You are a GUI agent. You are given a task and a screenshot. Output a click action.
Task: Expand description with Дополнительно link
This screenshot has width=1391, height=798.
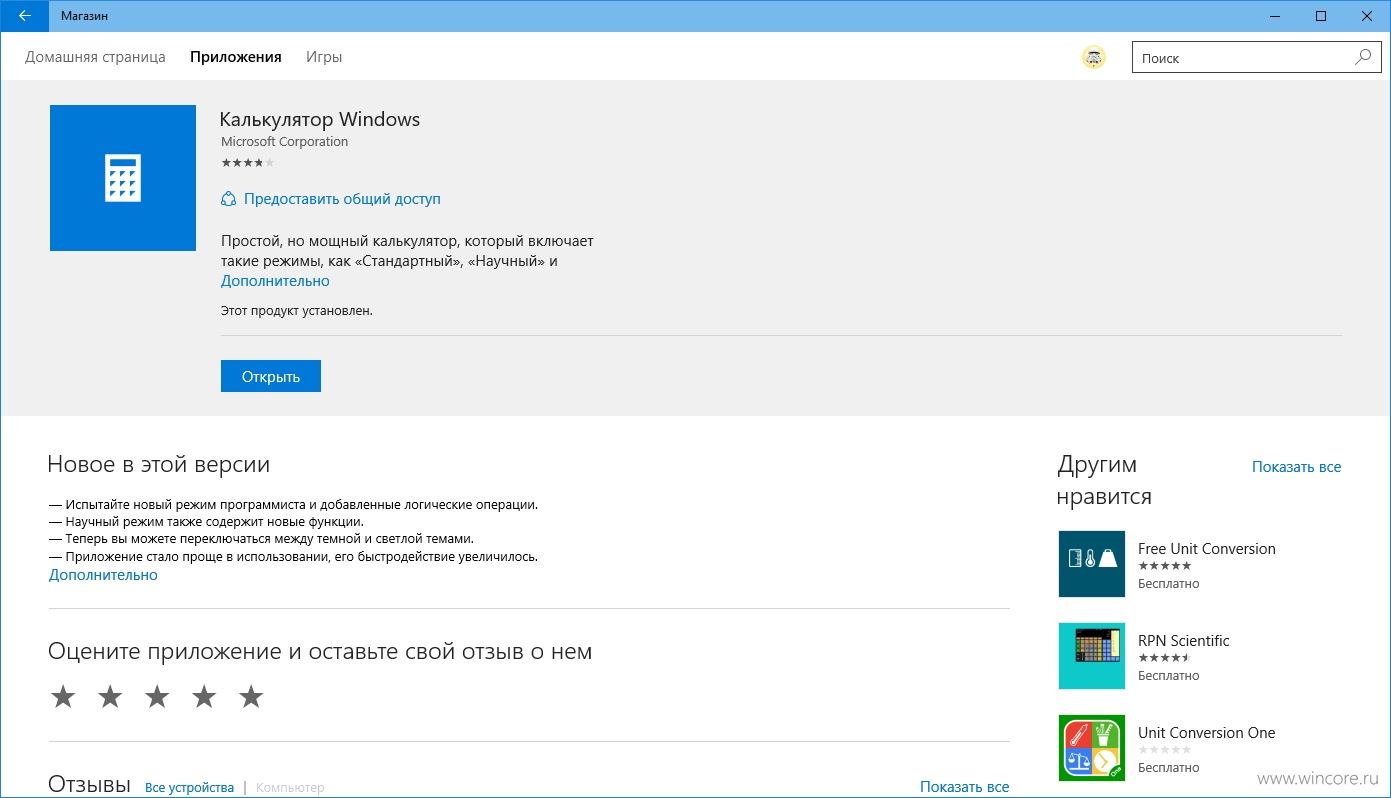[275, 281]
